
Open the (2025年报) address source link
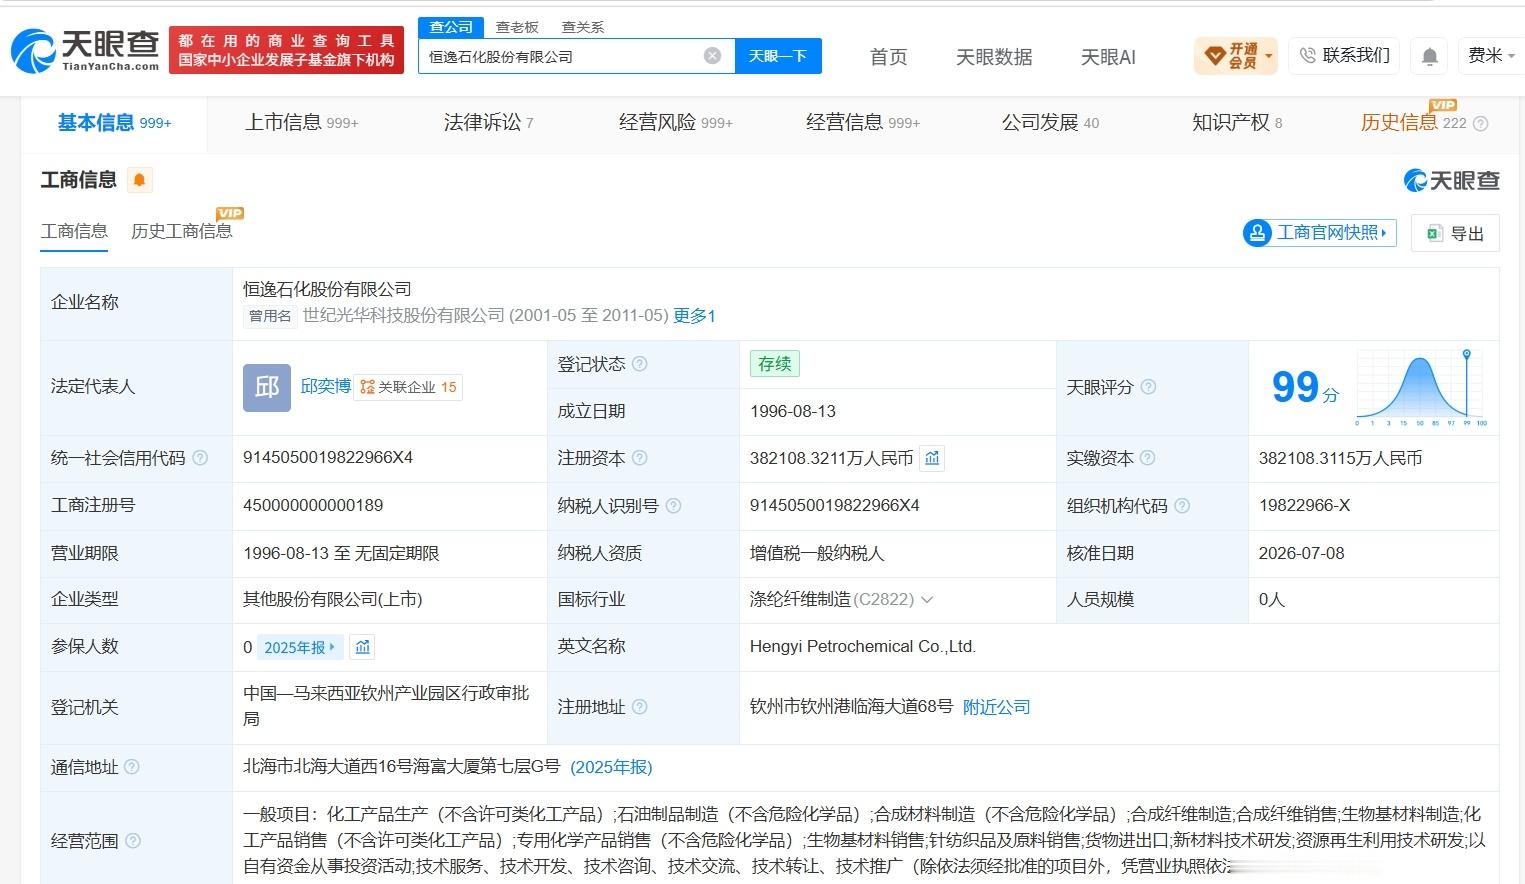pos(611,767)
